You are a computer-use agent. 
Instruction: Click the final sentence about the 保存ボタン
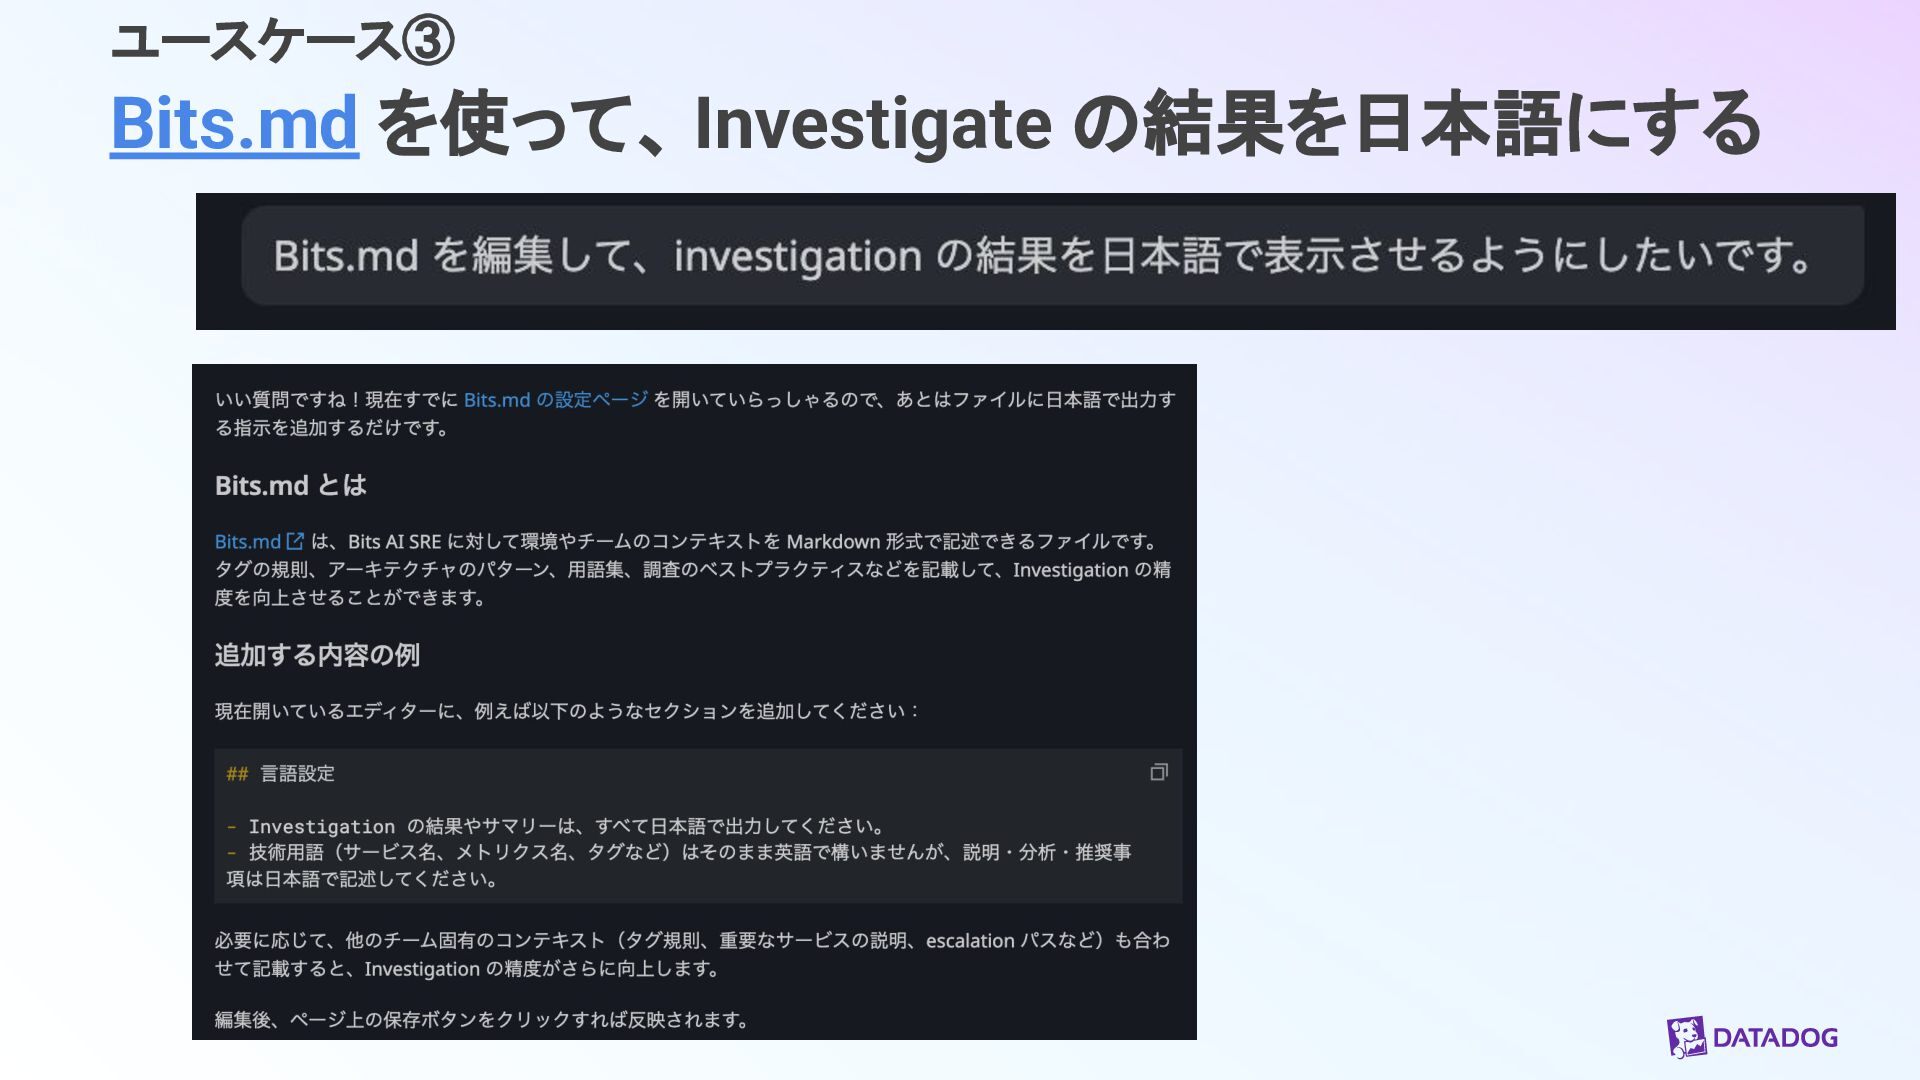click(x=480, y=1020)
